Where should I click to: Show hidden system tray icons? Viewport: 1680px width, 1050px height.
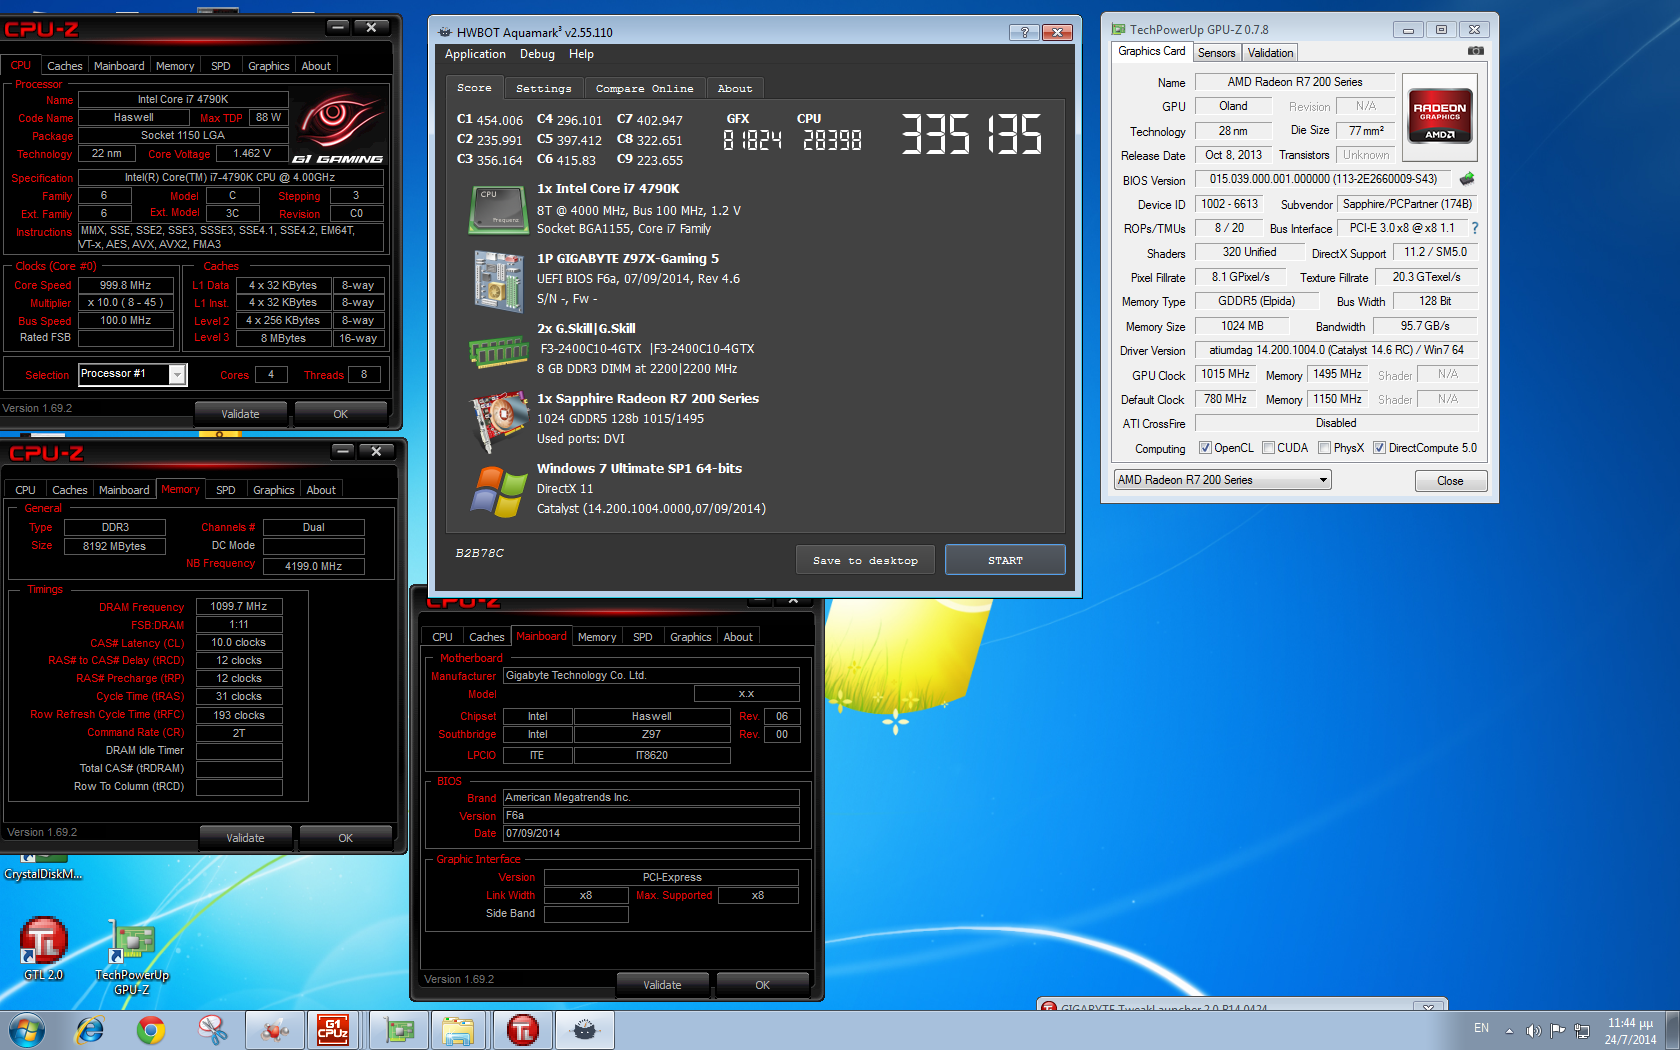[x=1509, y=1030]
